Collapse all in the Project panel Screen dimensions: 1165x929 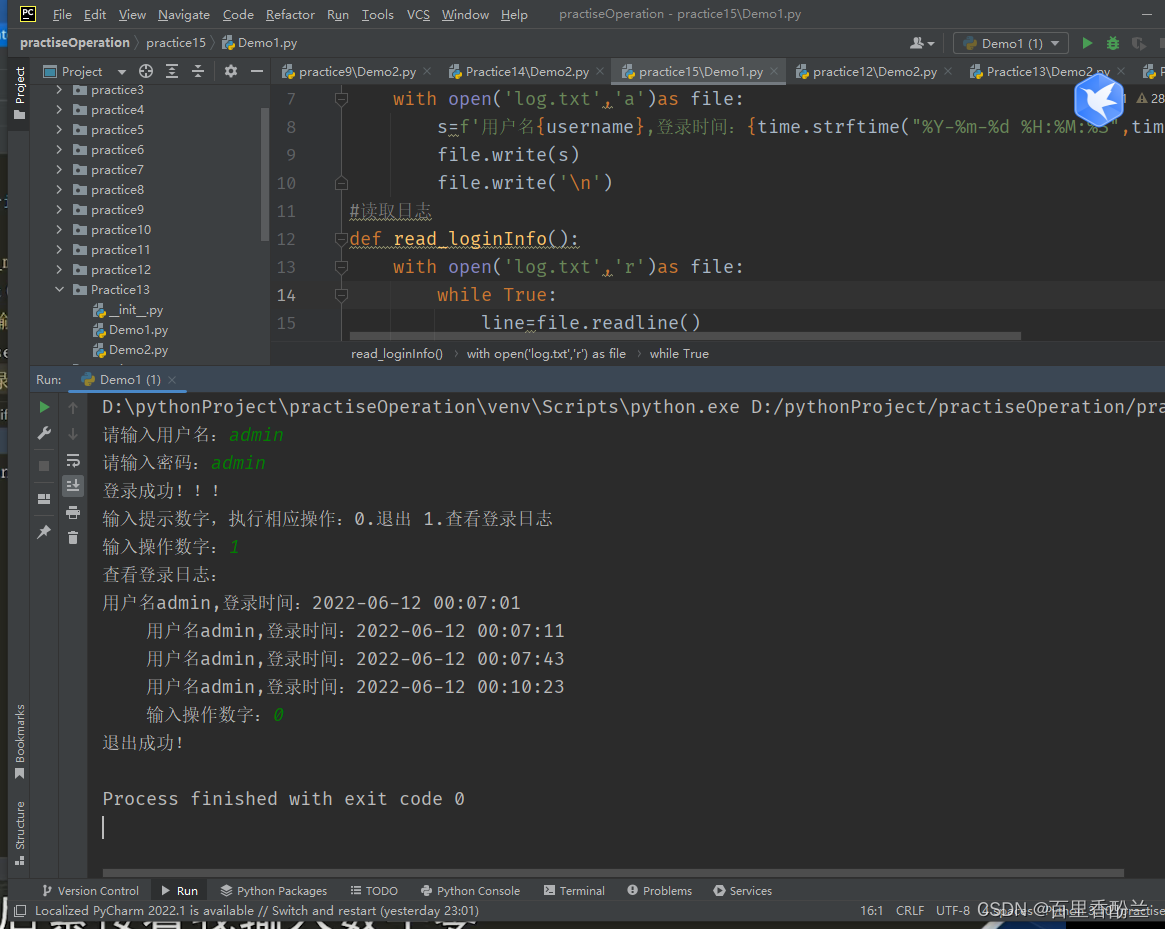click(198, 71)
